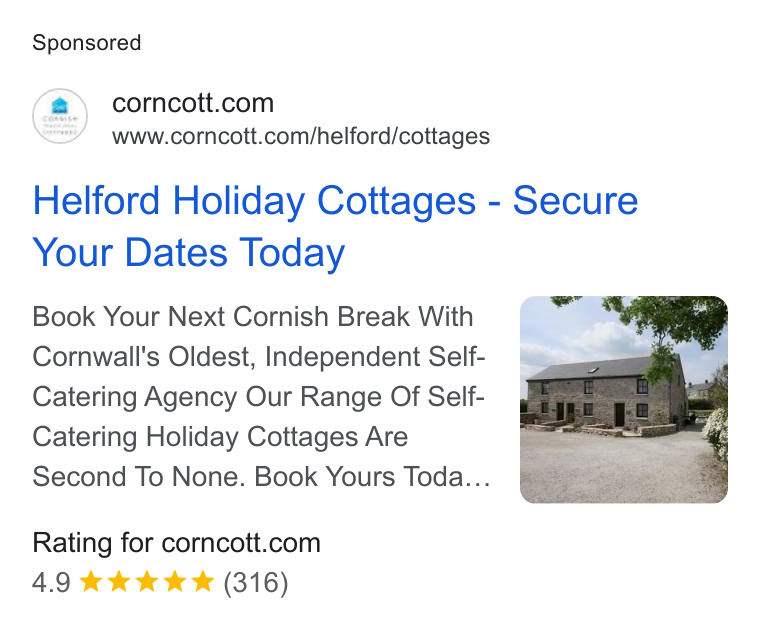Screen dimensions: 760x626
Task: Click the fifth gold rating star
Action: tap(203, 581)
